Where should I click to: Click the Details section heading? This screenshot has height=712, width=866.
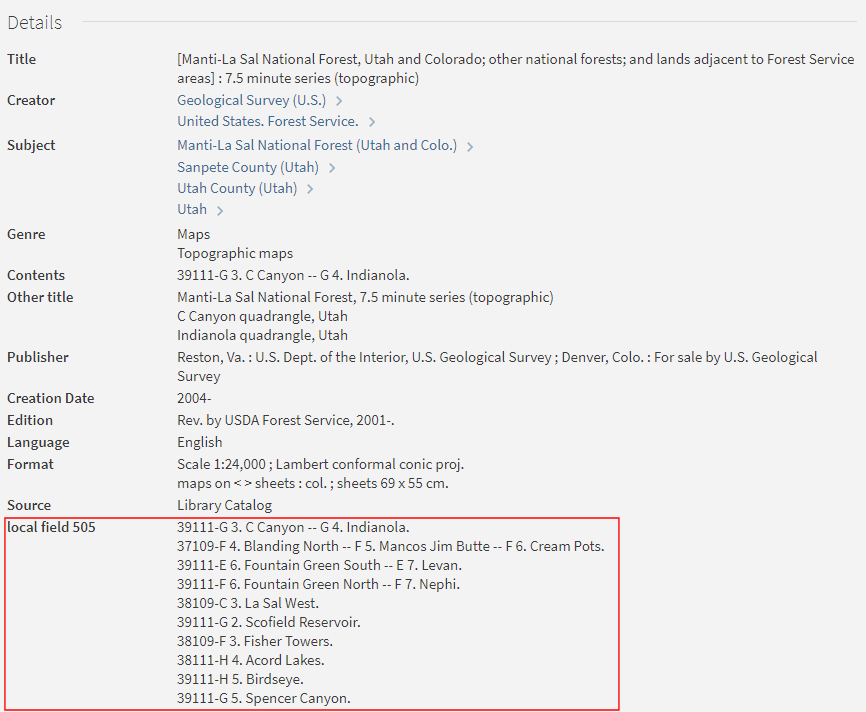[34, 22]
